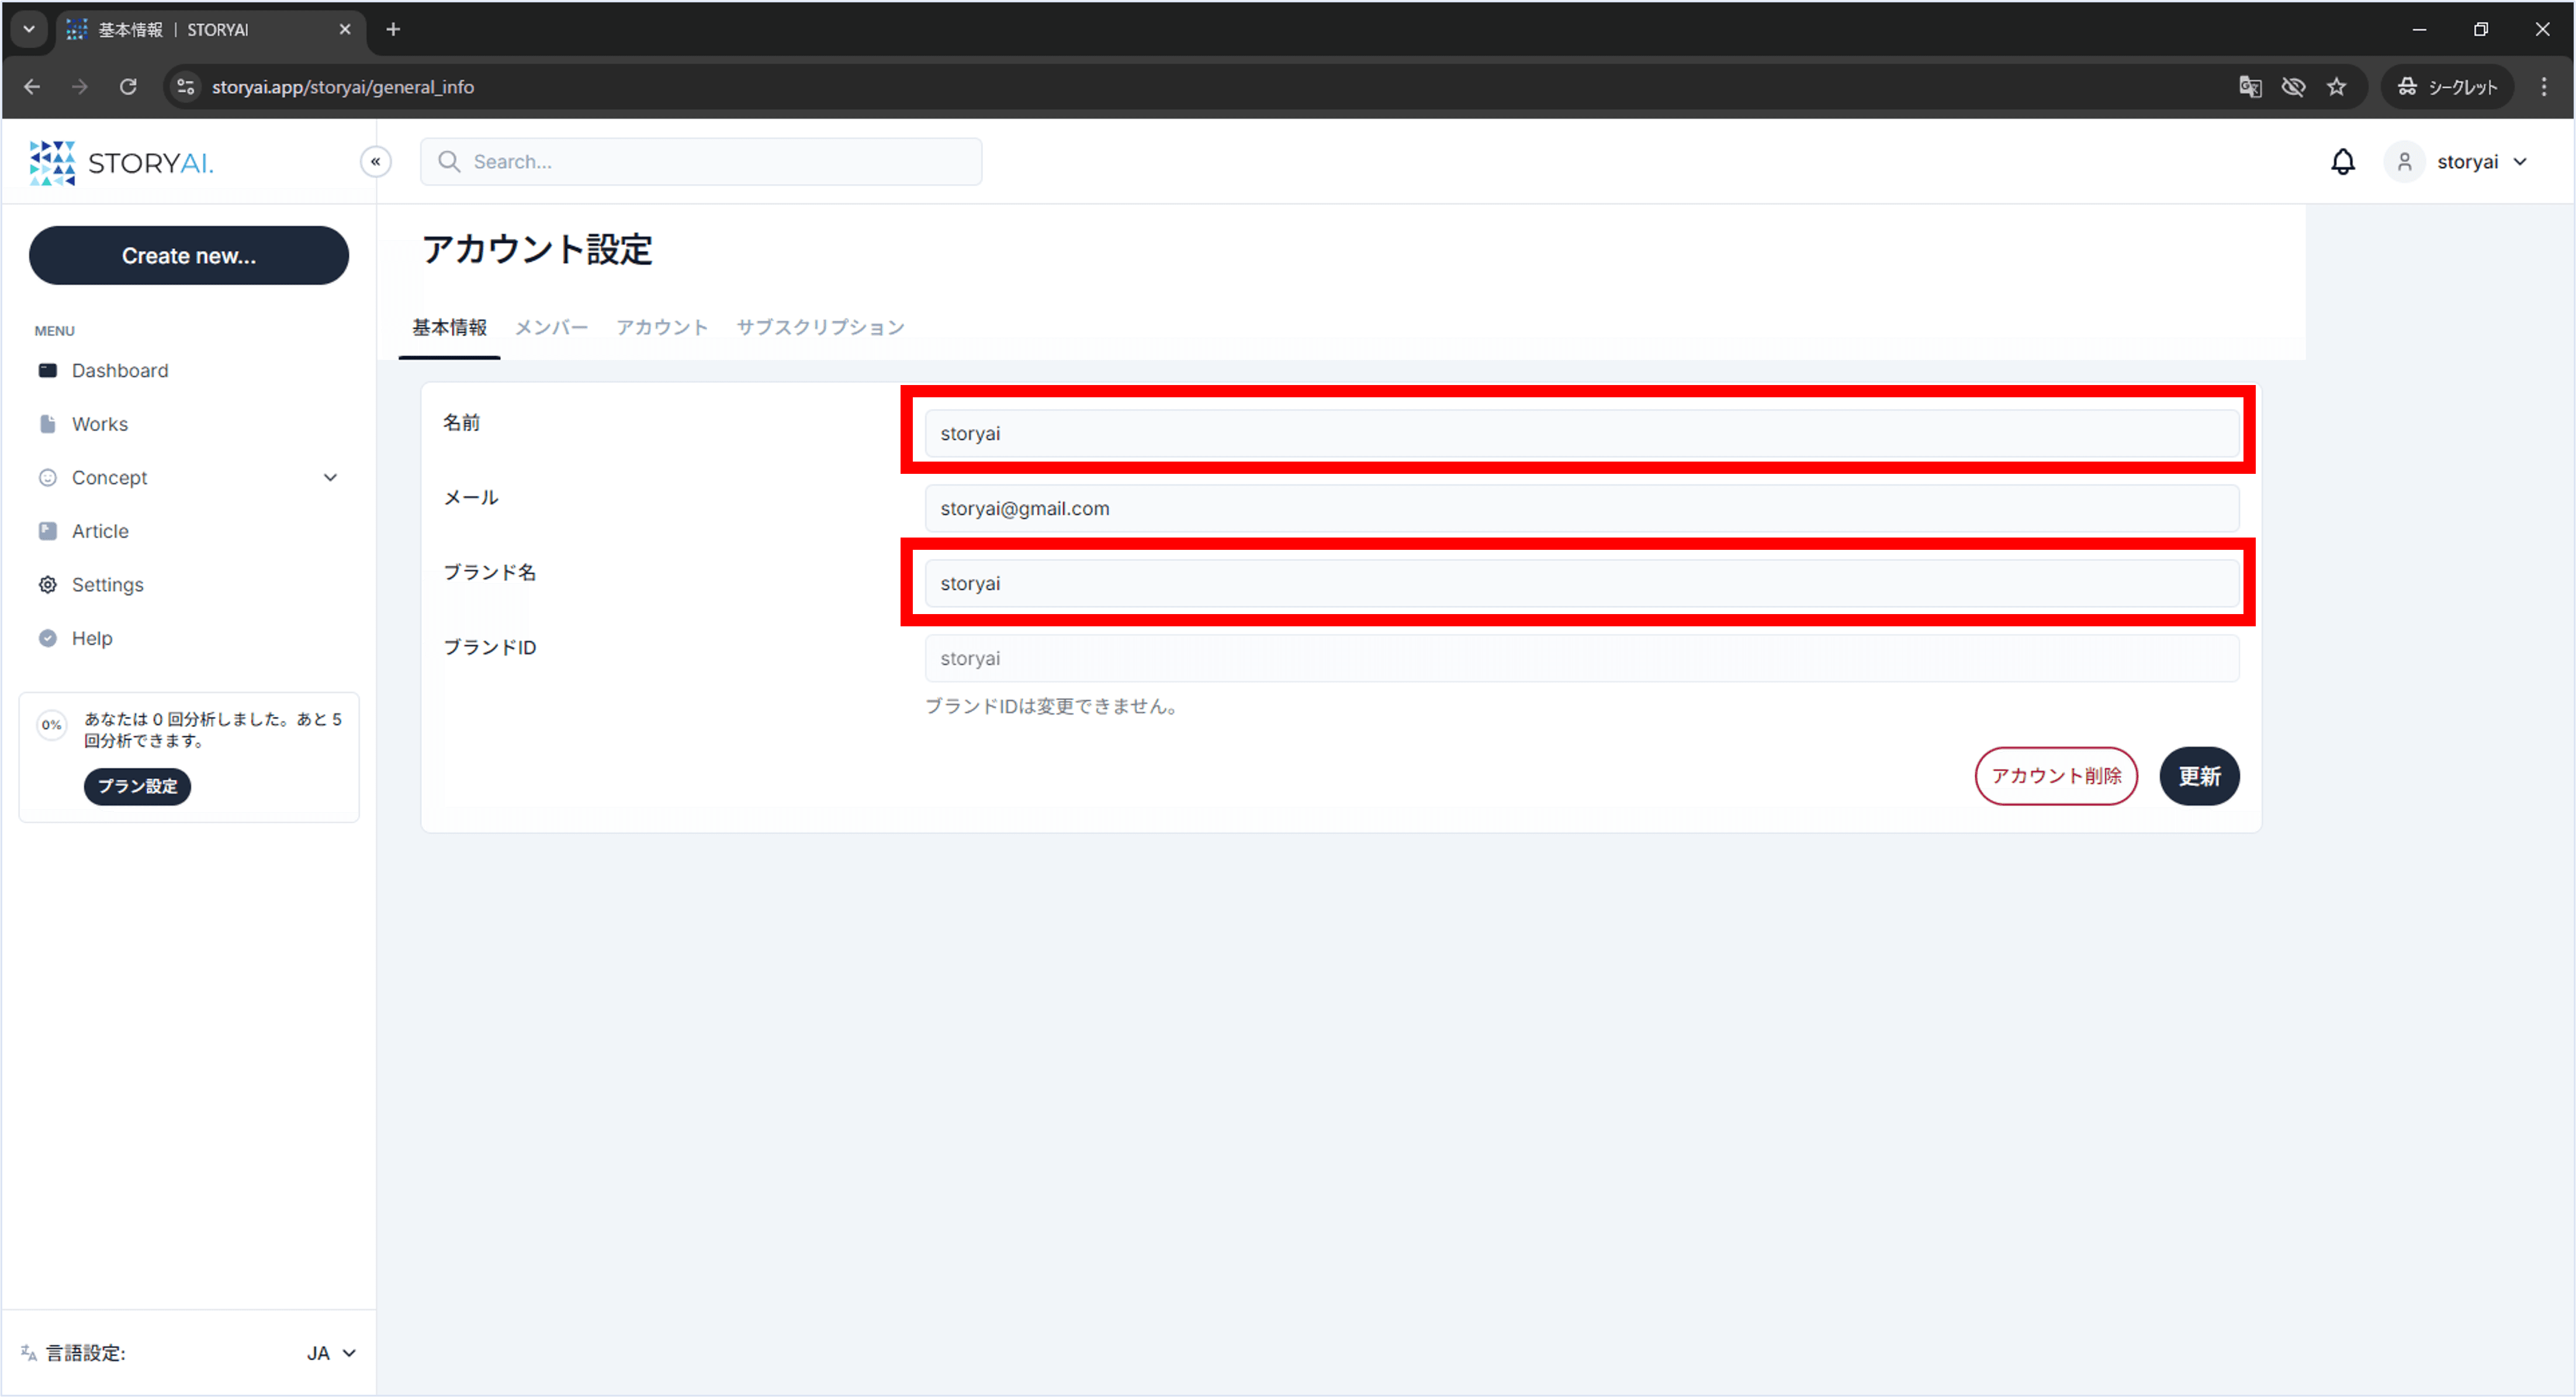Click the translate page icon in address bar
Screen dimensions: 2576x1397
(2249, 87)
